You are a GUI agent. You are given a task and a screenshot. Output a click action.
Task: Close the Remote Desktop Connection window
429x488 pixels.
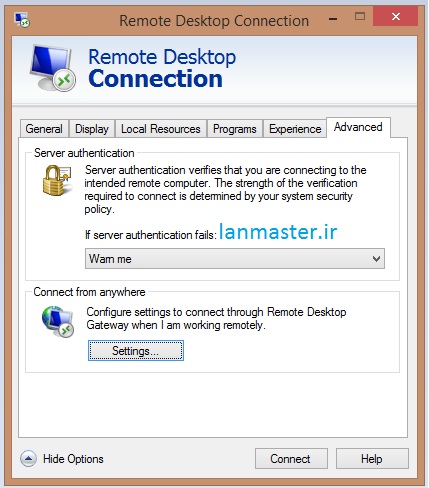[x=396, y=16]
